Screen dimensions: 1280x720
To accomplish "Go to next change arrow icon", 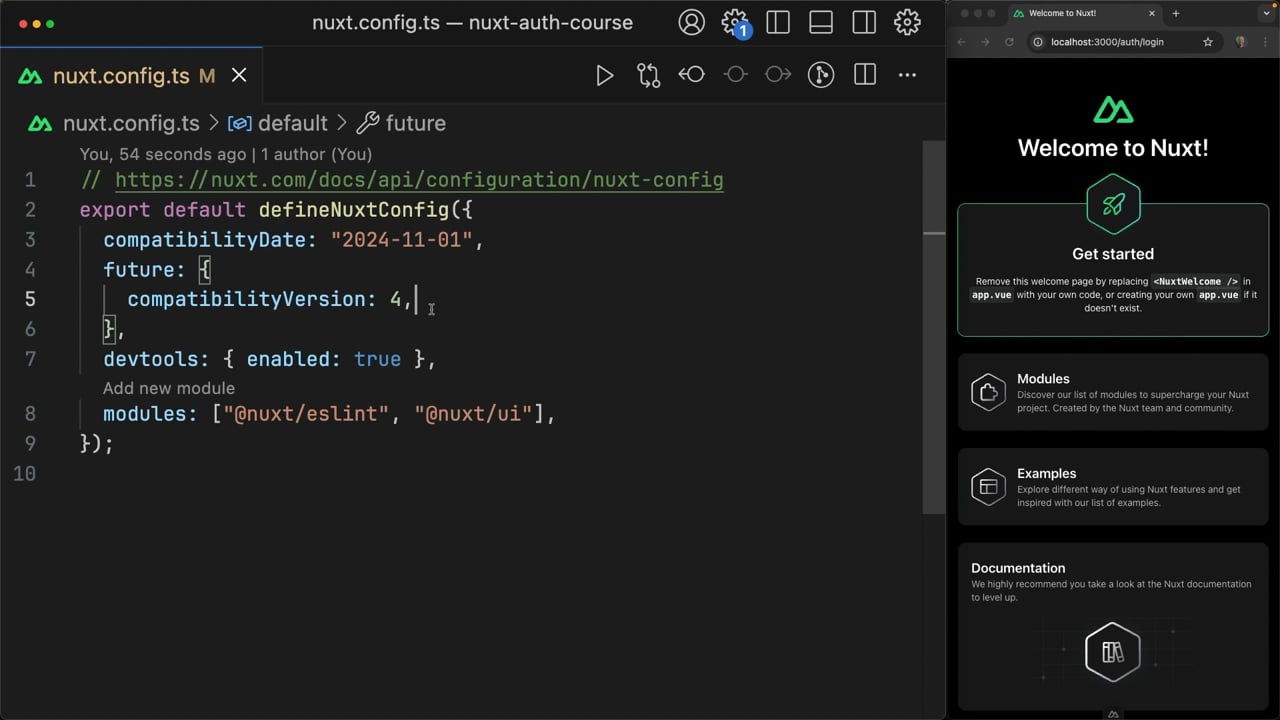I will click(778, 75).
